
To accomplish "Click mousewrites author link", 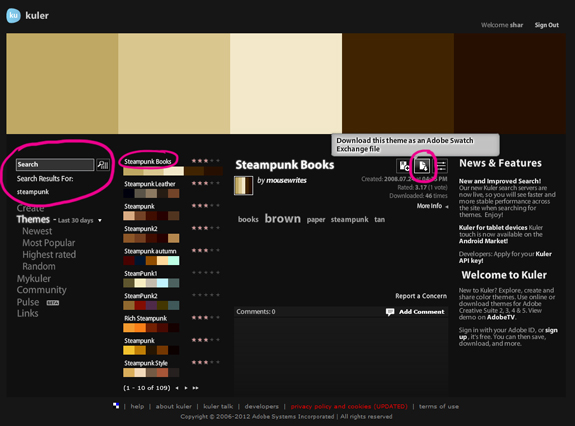I will point(286,180).
